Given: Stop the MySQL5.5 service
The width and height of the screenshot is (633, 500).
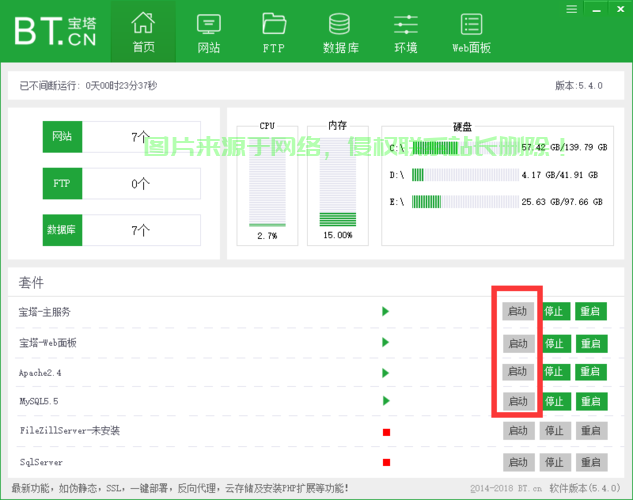Looking at the screenshot, I should [x=555, y=402].
